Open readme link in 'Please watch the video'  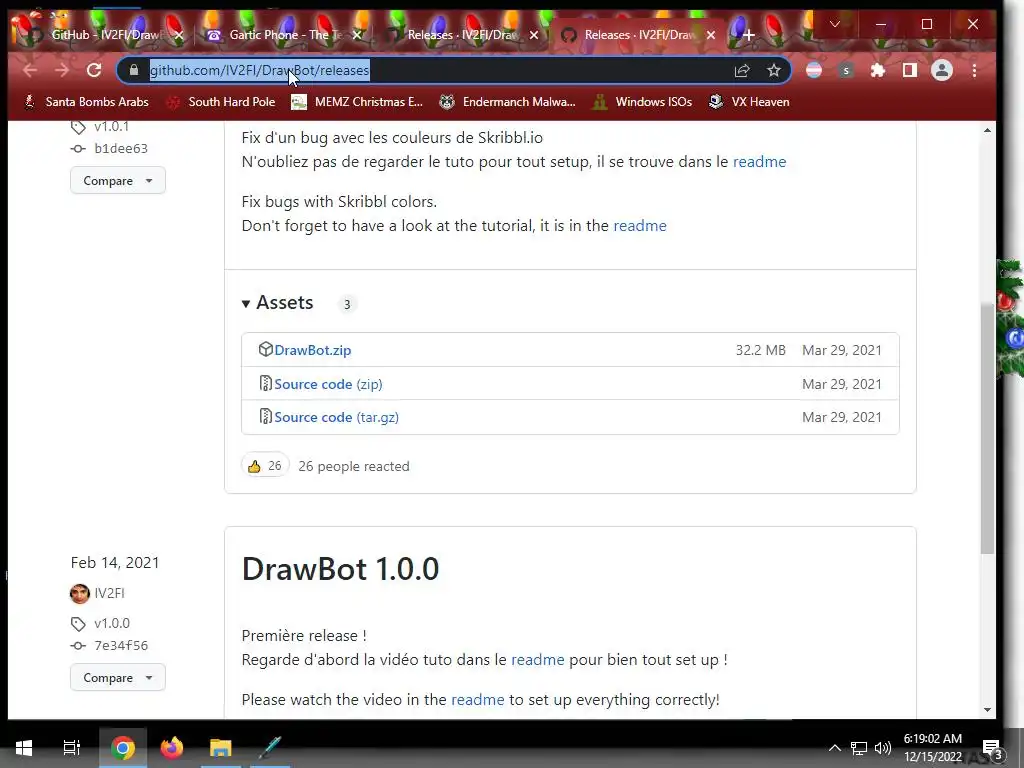pyautogui.click(x=477, y=699)
